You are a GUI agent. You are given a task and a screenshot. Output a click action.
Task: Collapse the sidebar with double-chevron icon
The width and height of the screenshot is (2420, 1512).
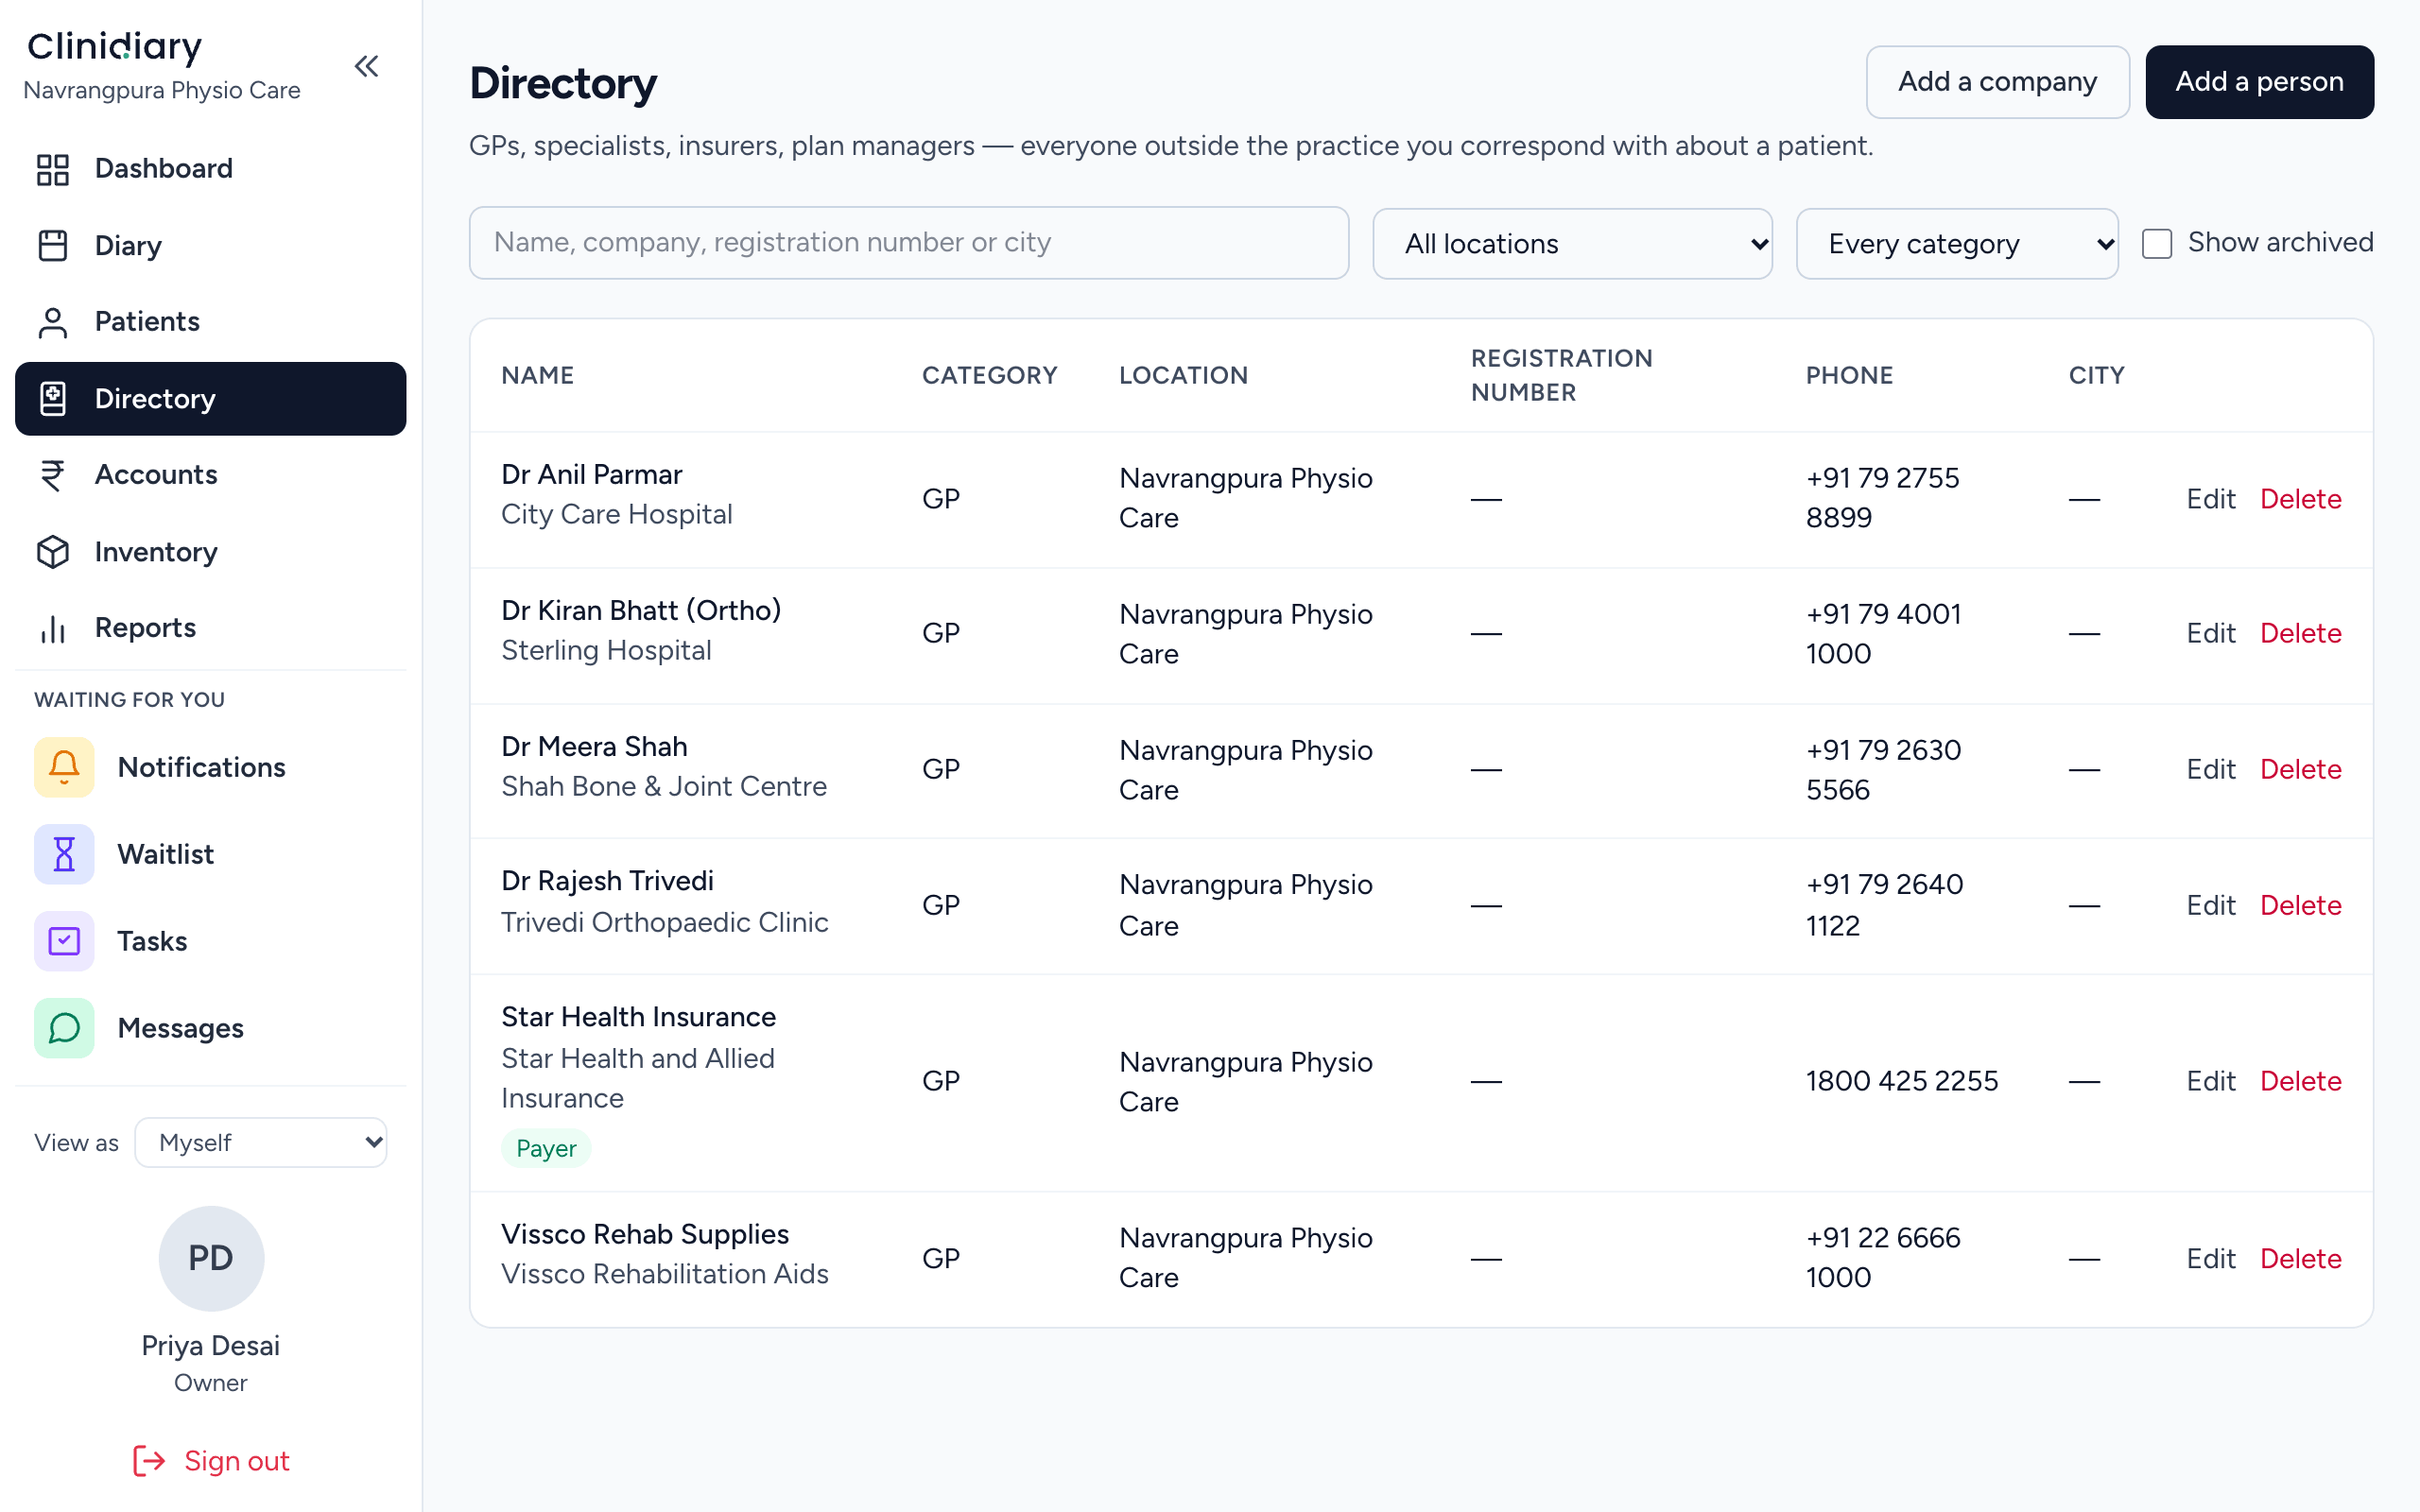(x=366, y=67)
